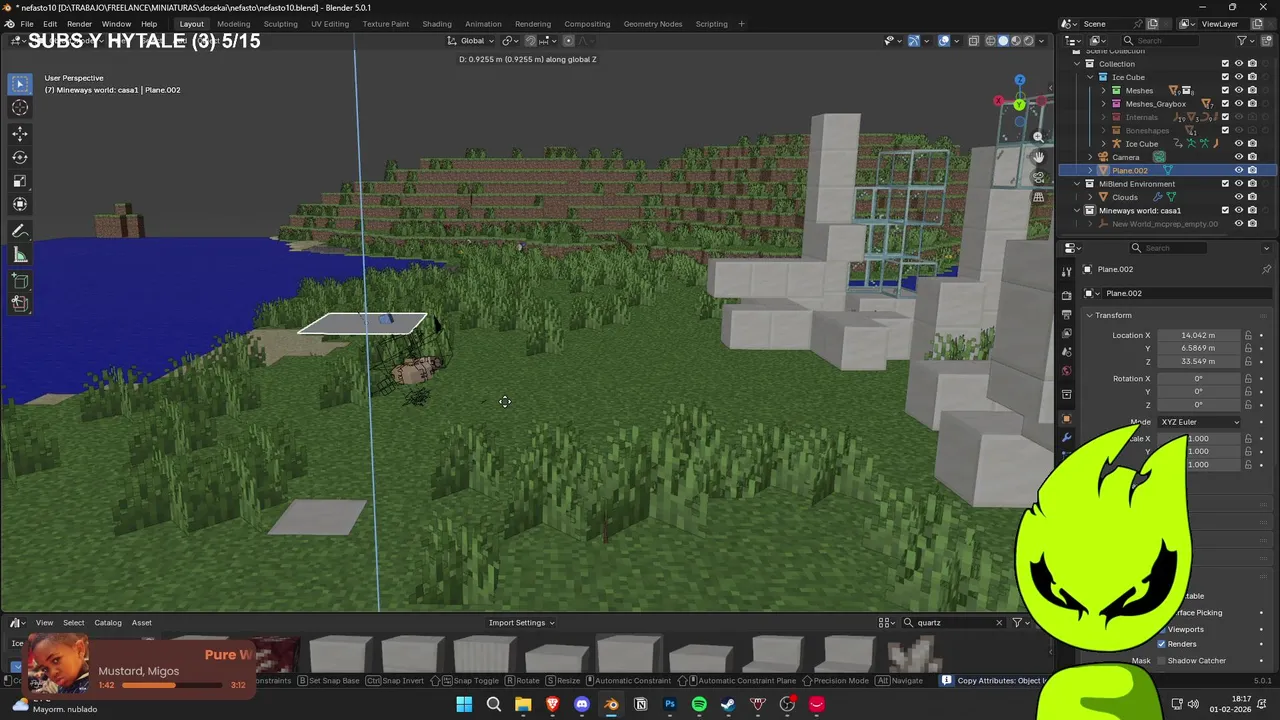Hide Camera in viewport via eye

pos(1238,157)
